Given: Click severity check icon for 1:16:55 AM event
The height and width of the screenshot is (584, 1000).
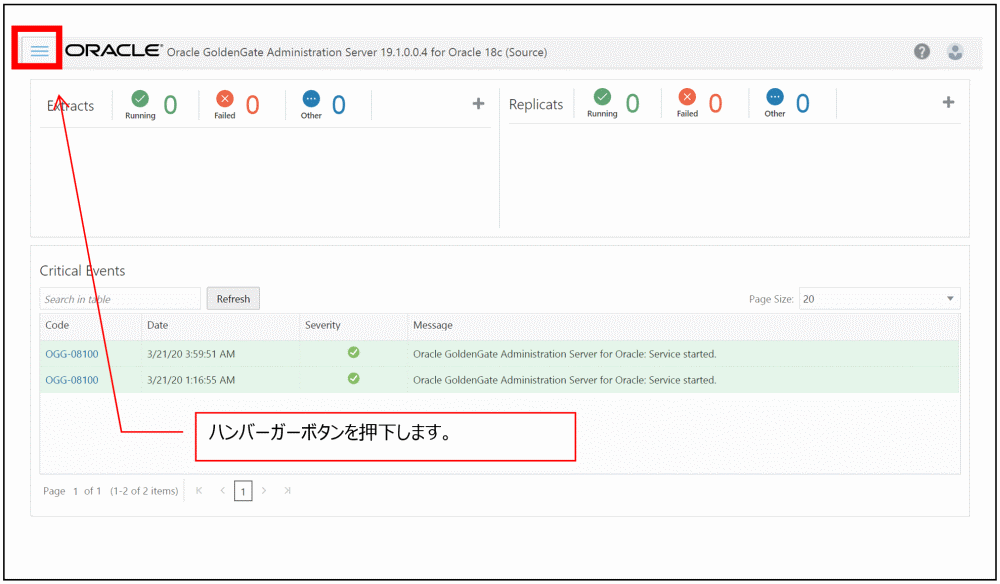Looking at the screenshot, I should (353, 378).
